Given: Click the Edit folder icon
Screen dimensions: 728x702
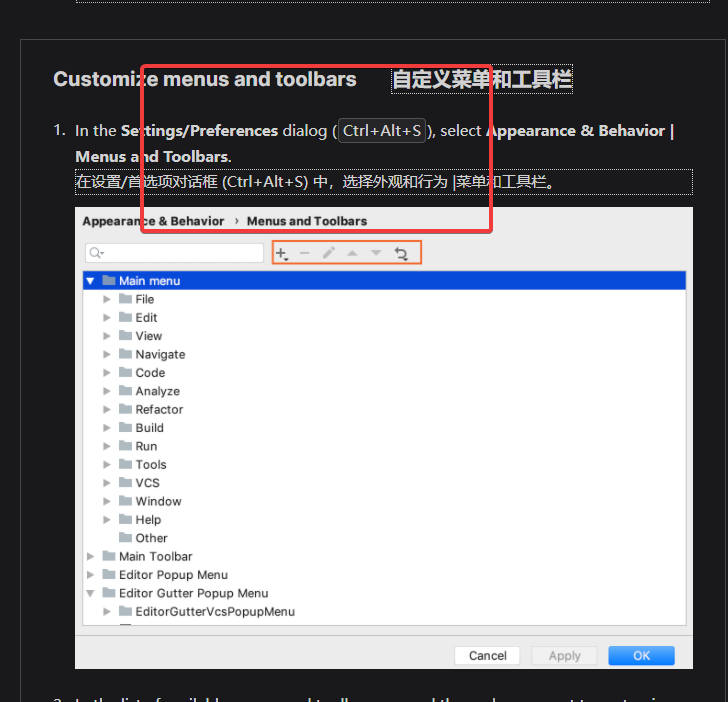Looking at the screenshot, I should point(125,317).
